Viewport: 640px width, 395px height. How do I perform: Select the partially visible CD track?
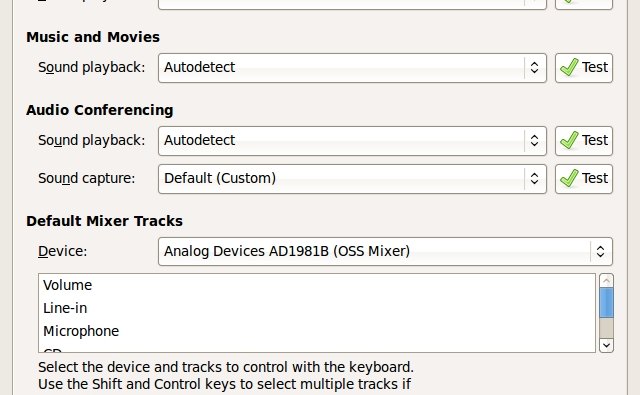pyautogui.click(x=317, y=348)
